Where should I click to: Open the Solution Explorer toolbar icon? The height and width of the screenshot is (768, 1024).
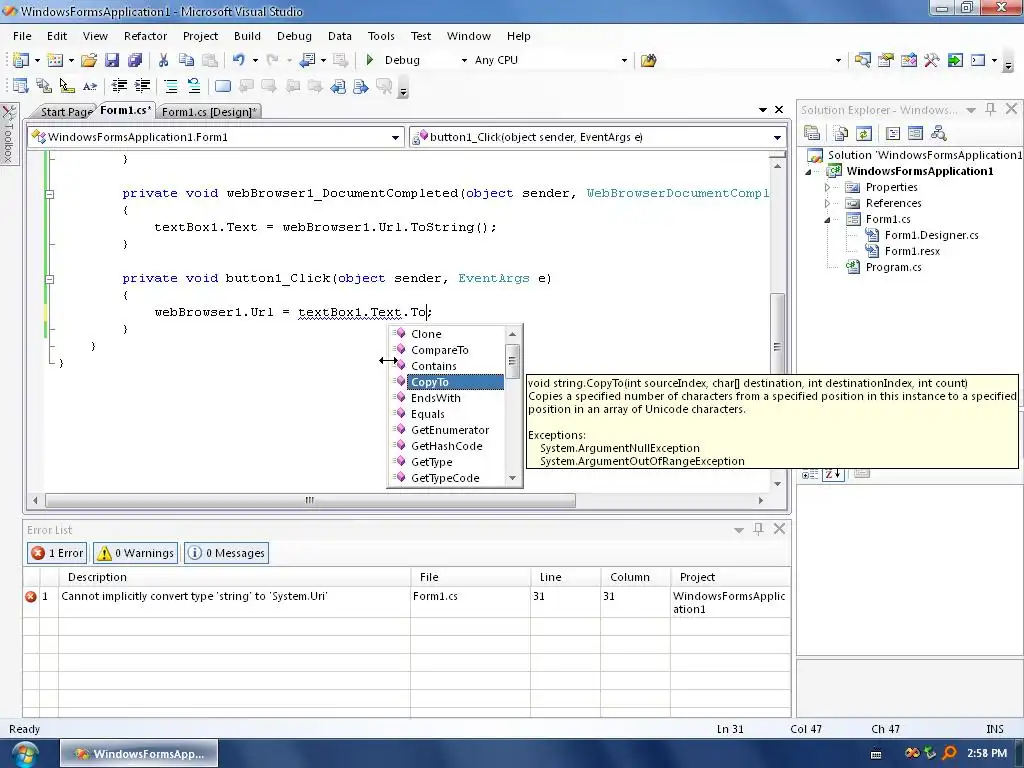click(863, 60)
